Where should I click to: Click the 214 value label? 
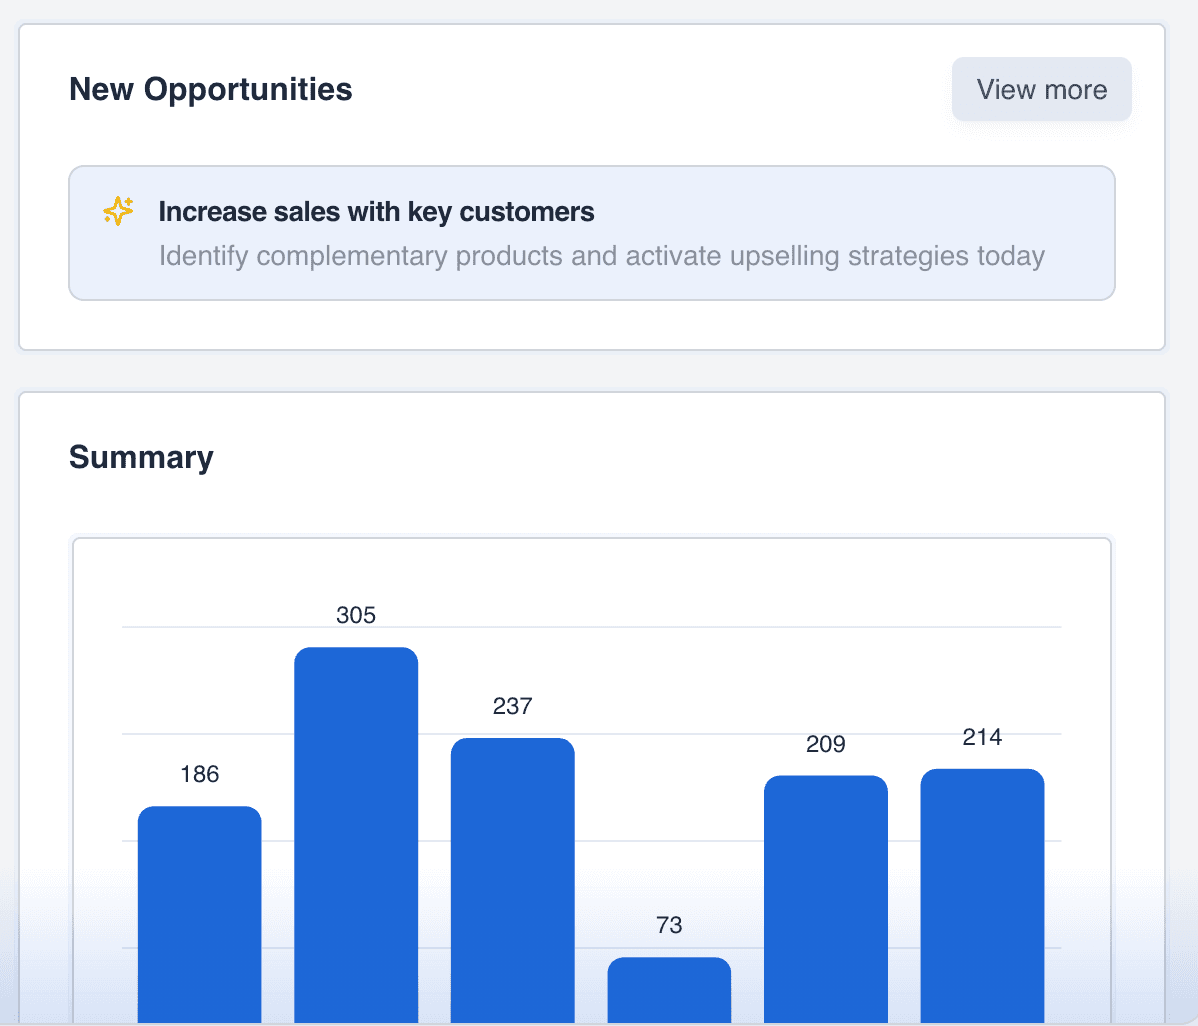point(982,737)
